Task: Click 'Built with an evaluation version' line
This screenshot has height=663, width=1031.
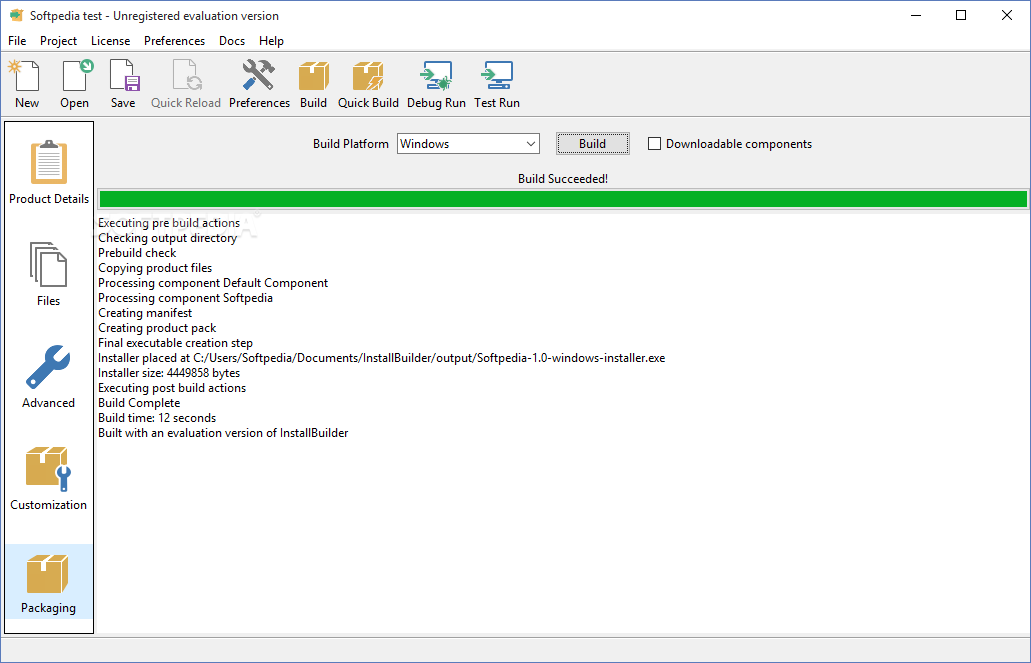Action: point(224,433)
